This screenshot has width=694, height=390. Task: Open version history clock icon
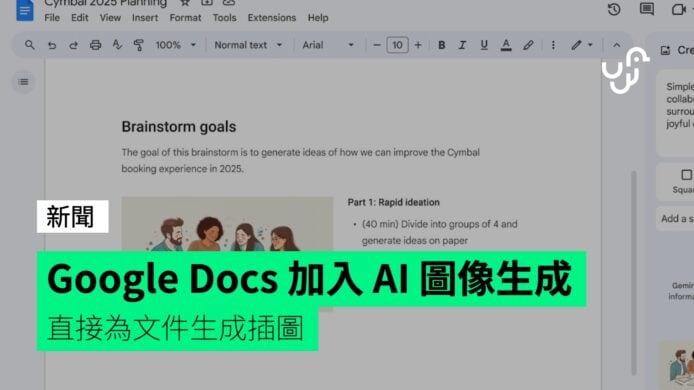614,9
